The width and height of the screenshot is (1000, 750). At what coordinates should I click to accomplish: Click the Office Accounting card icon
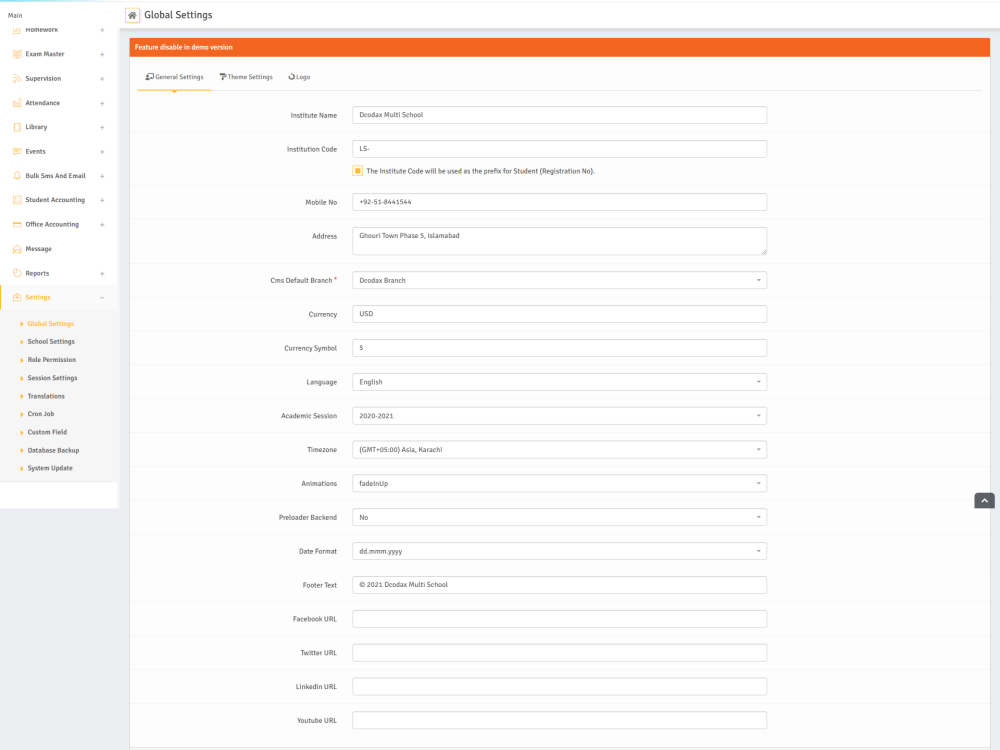17,224
